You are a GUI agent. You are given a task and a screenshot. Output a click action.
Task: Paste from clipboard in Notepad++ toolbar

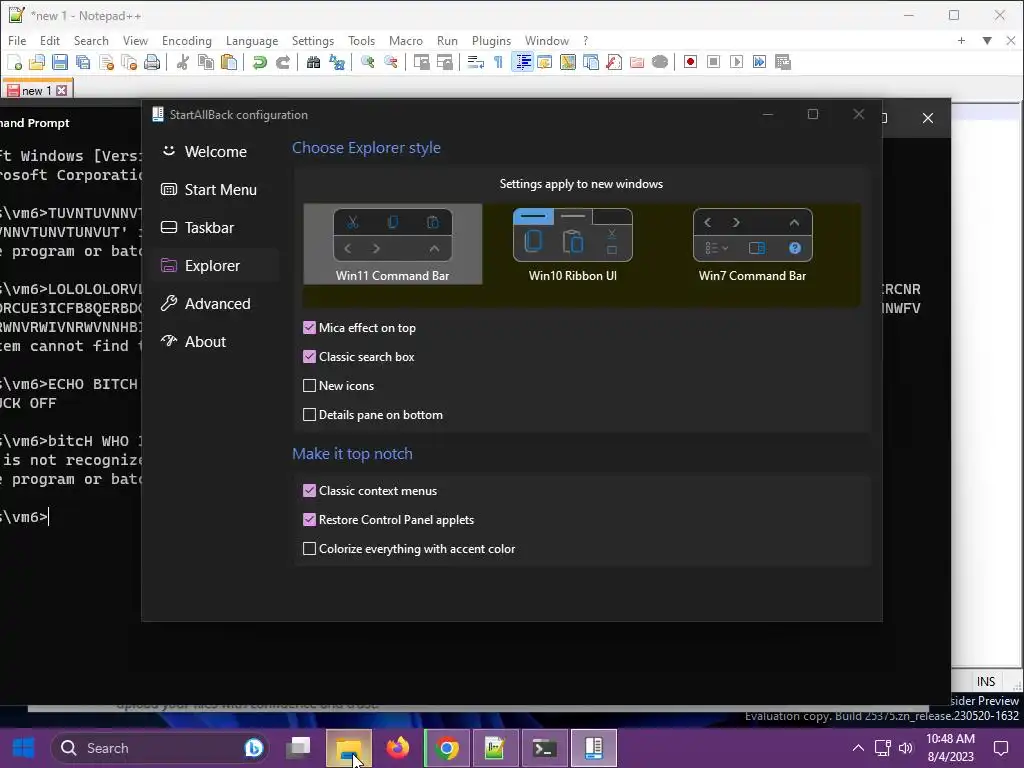tap(229, 62)
